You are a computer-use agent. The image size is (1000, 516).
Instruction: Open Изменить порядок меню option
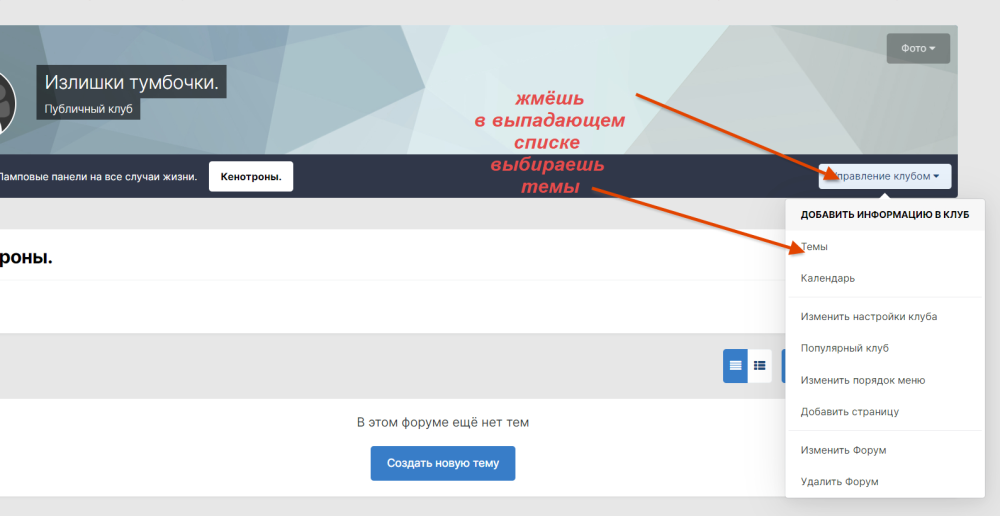862,380
